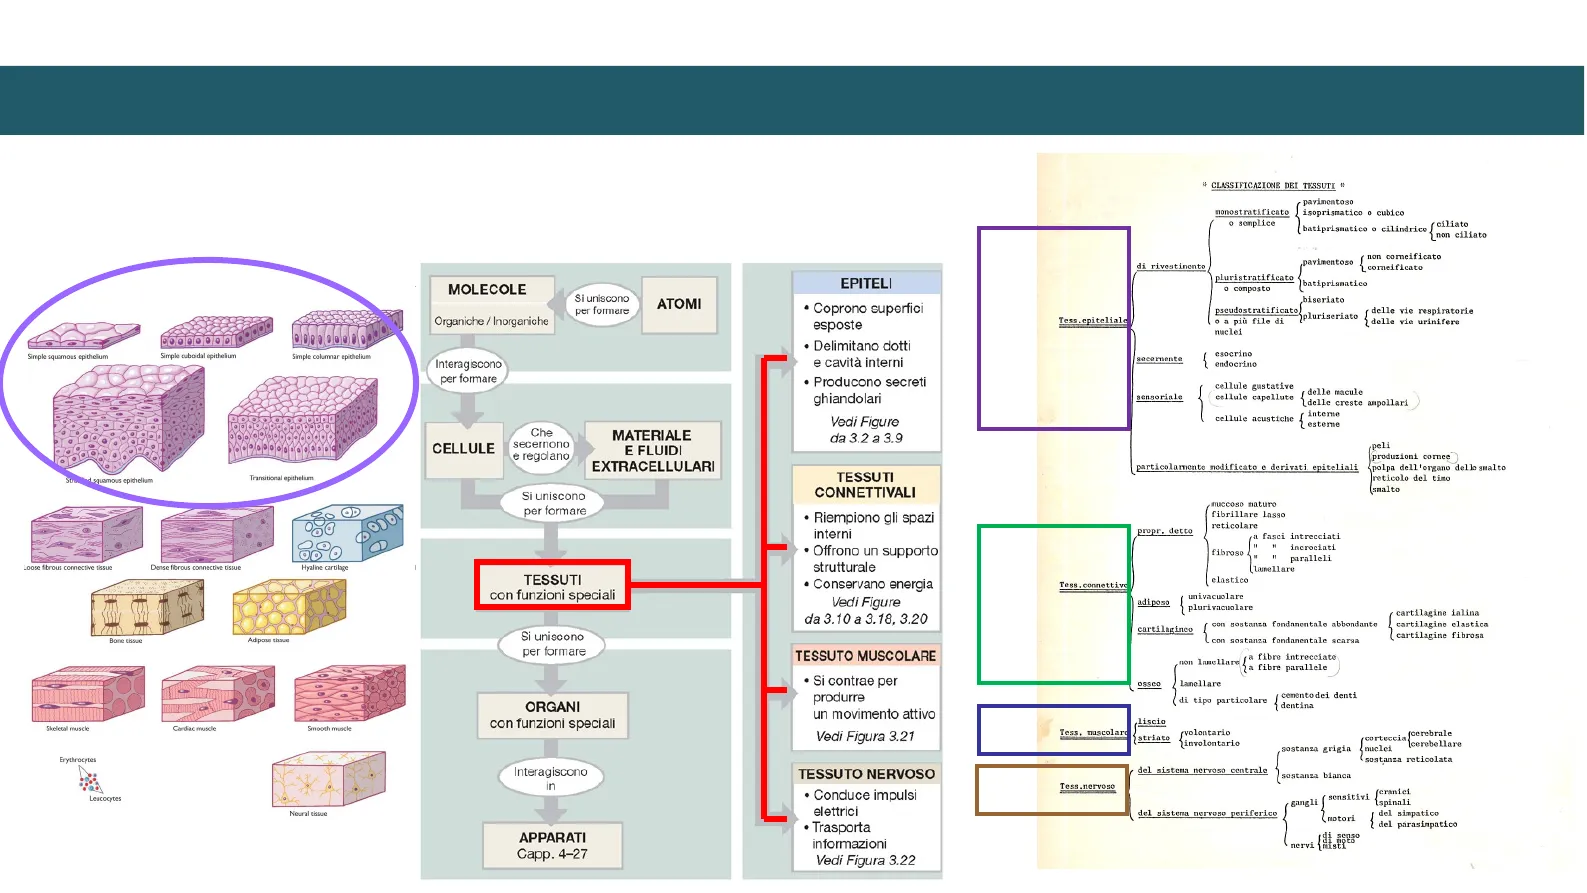Click the ORGANI con funzioni speciali box
Viewport: 1587px width, 893px height.
552,715
